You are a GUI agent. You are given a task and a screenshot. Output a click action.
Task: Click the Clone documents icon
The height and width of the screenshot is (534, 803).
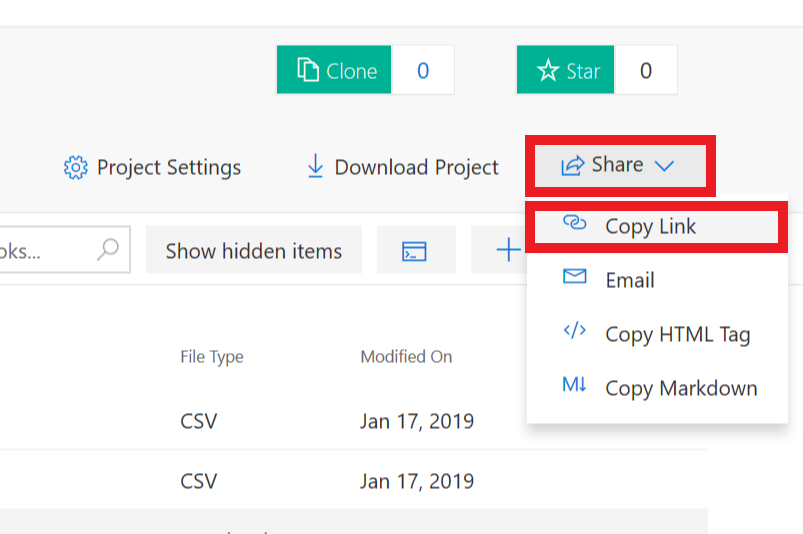308,70
